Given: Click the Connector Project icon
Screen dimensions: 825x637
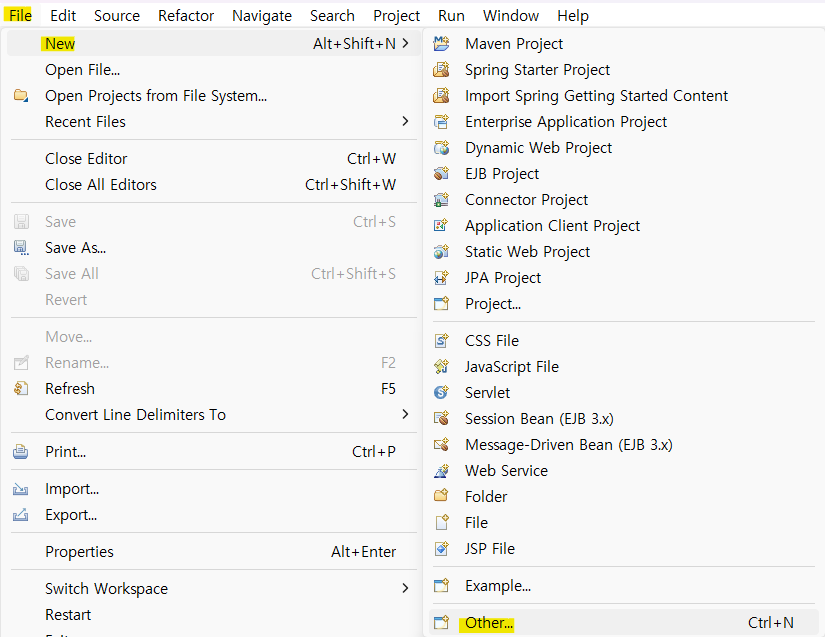Looking at the screenshot, I should (441, 200).
